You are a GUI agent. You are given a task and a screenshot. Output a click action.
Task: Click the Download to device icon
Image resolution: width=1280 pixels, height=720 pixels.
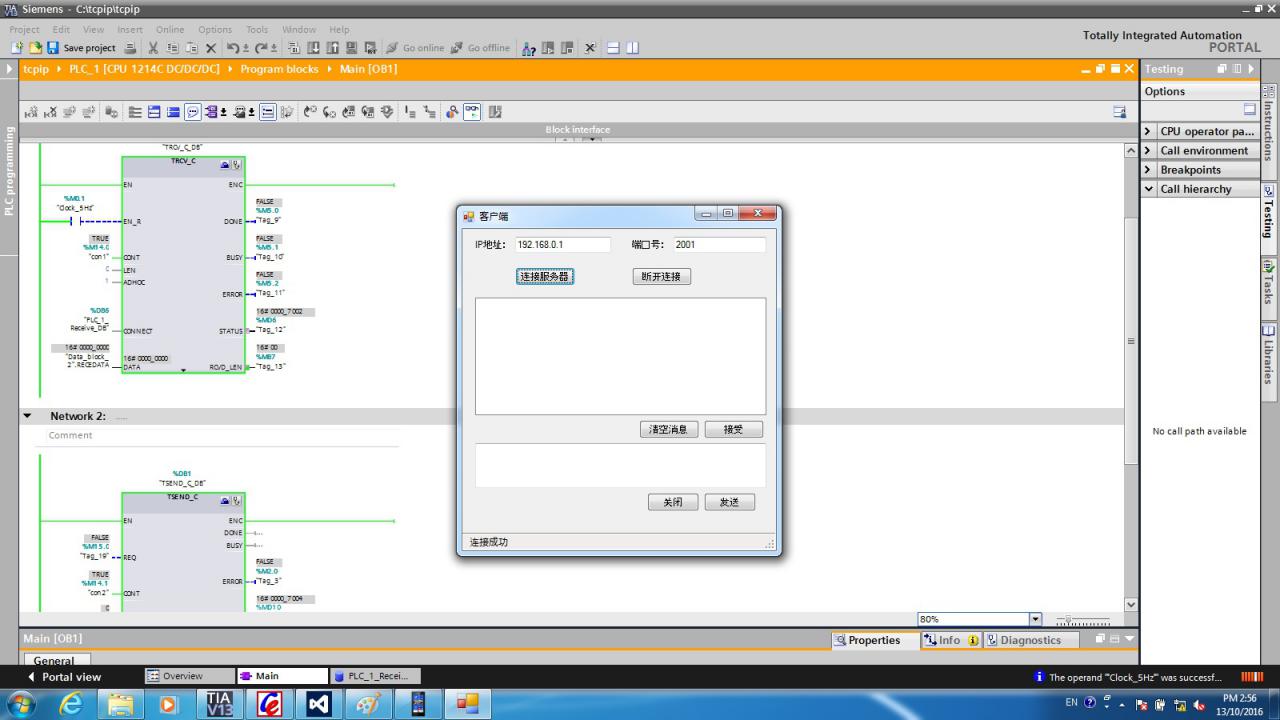point(313,48)
